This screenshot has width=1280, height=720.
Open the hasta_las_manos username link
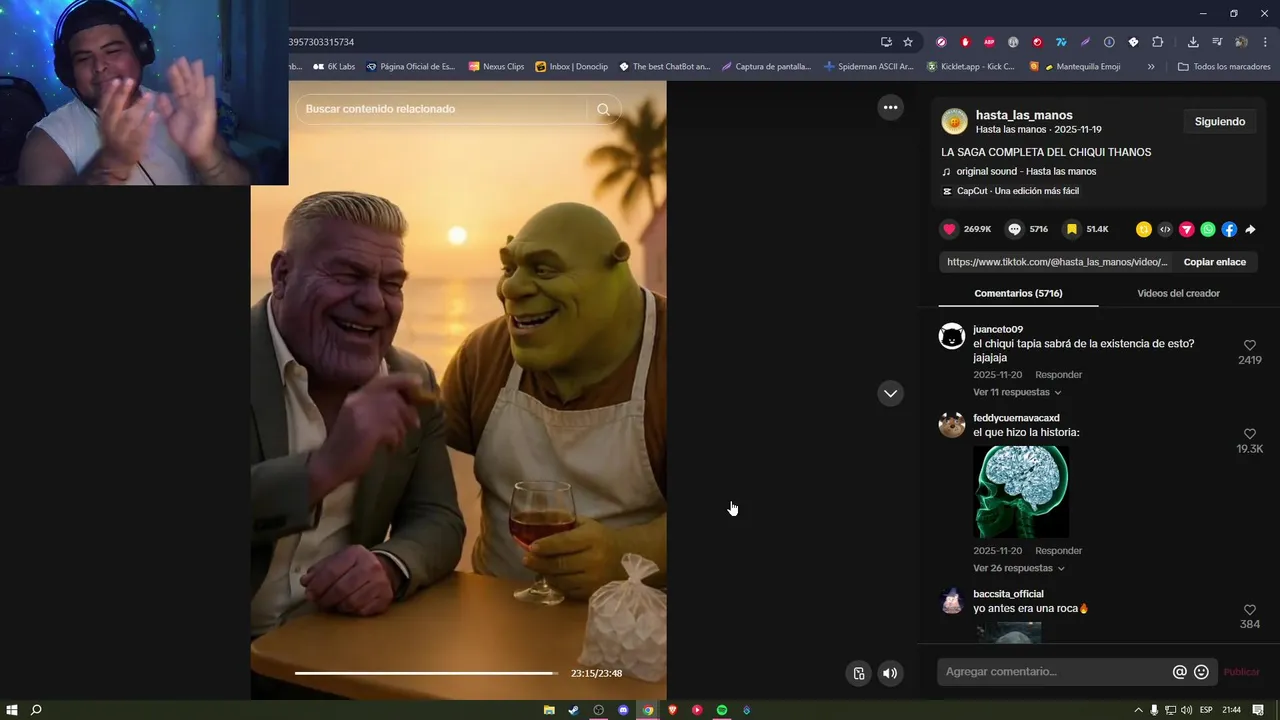(1024, 115)
